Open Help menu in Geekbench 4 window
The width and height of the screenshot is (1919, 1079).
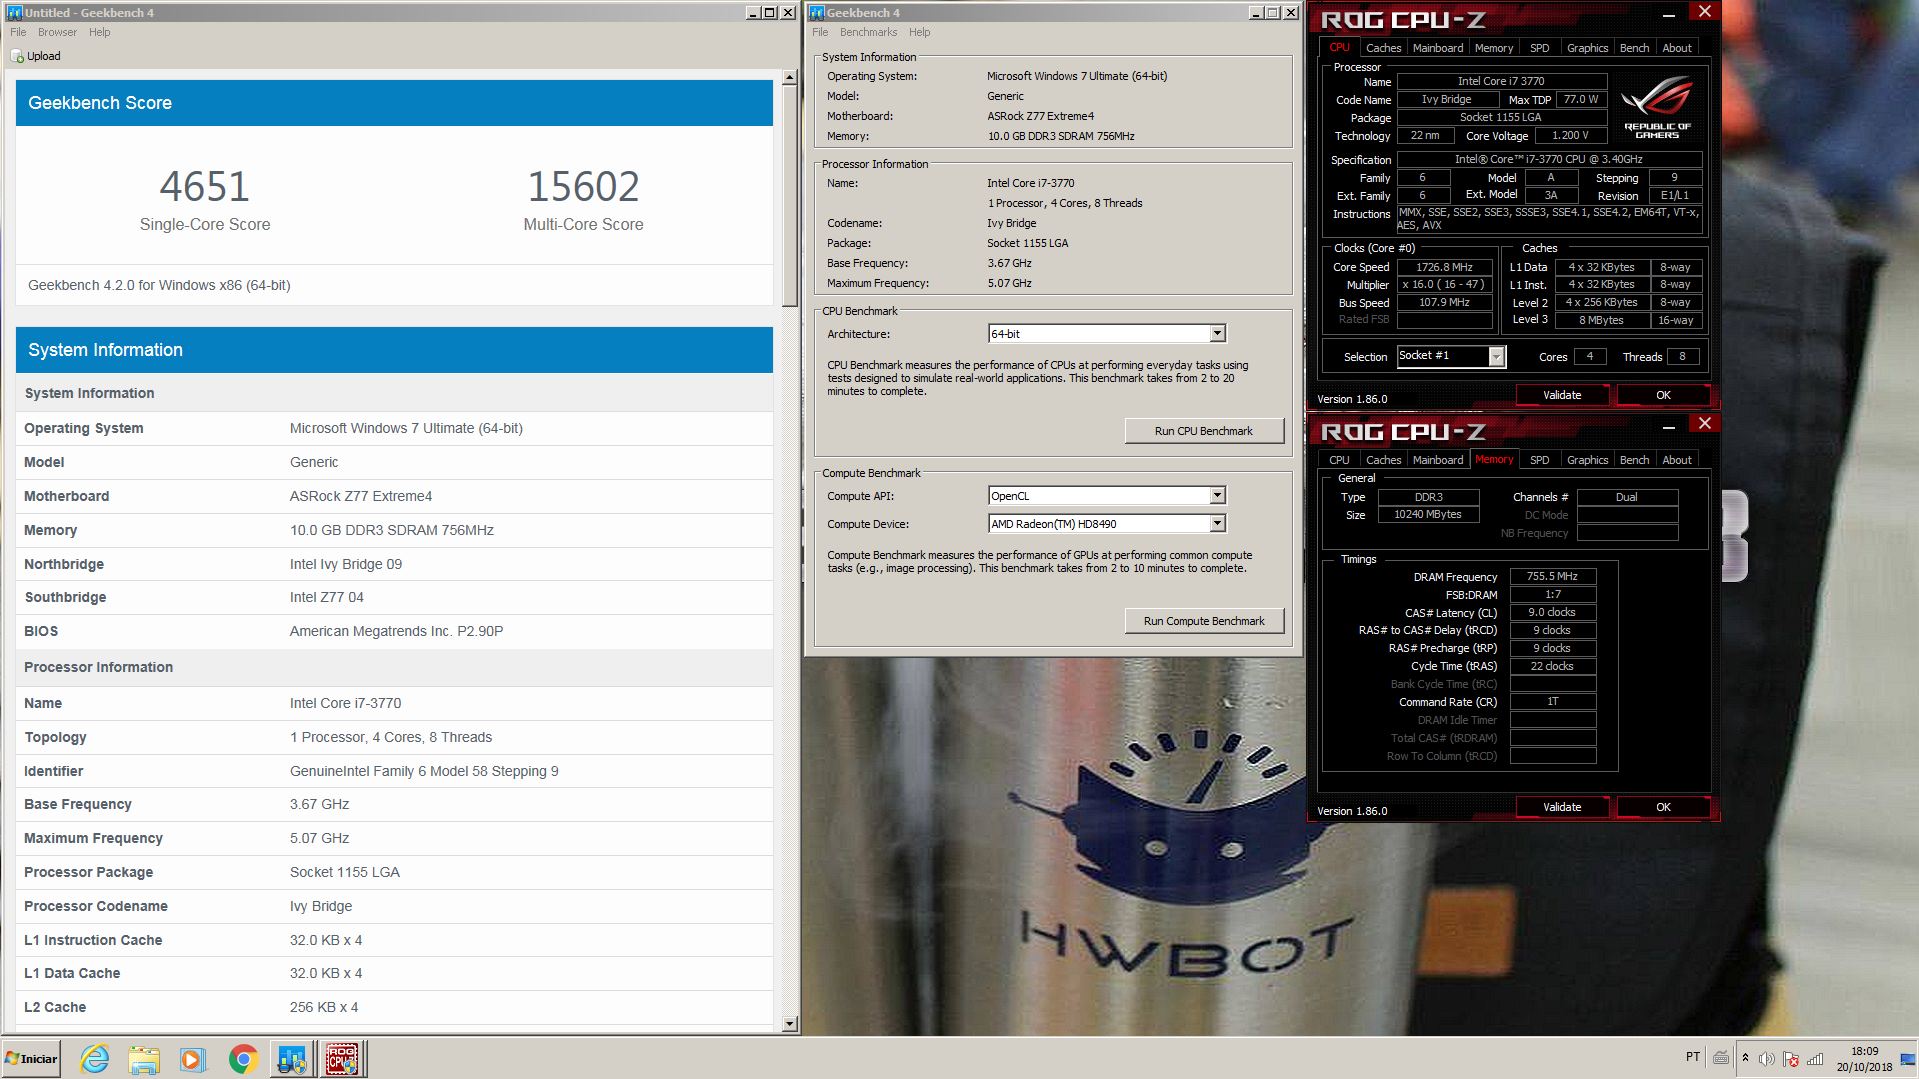click(919, 32)
